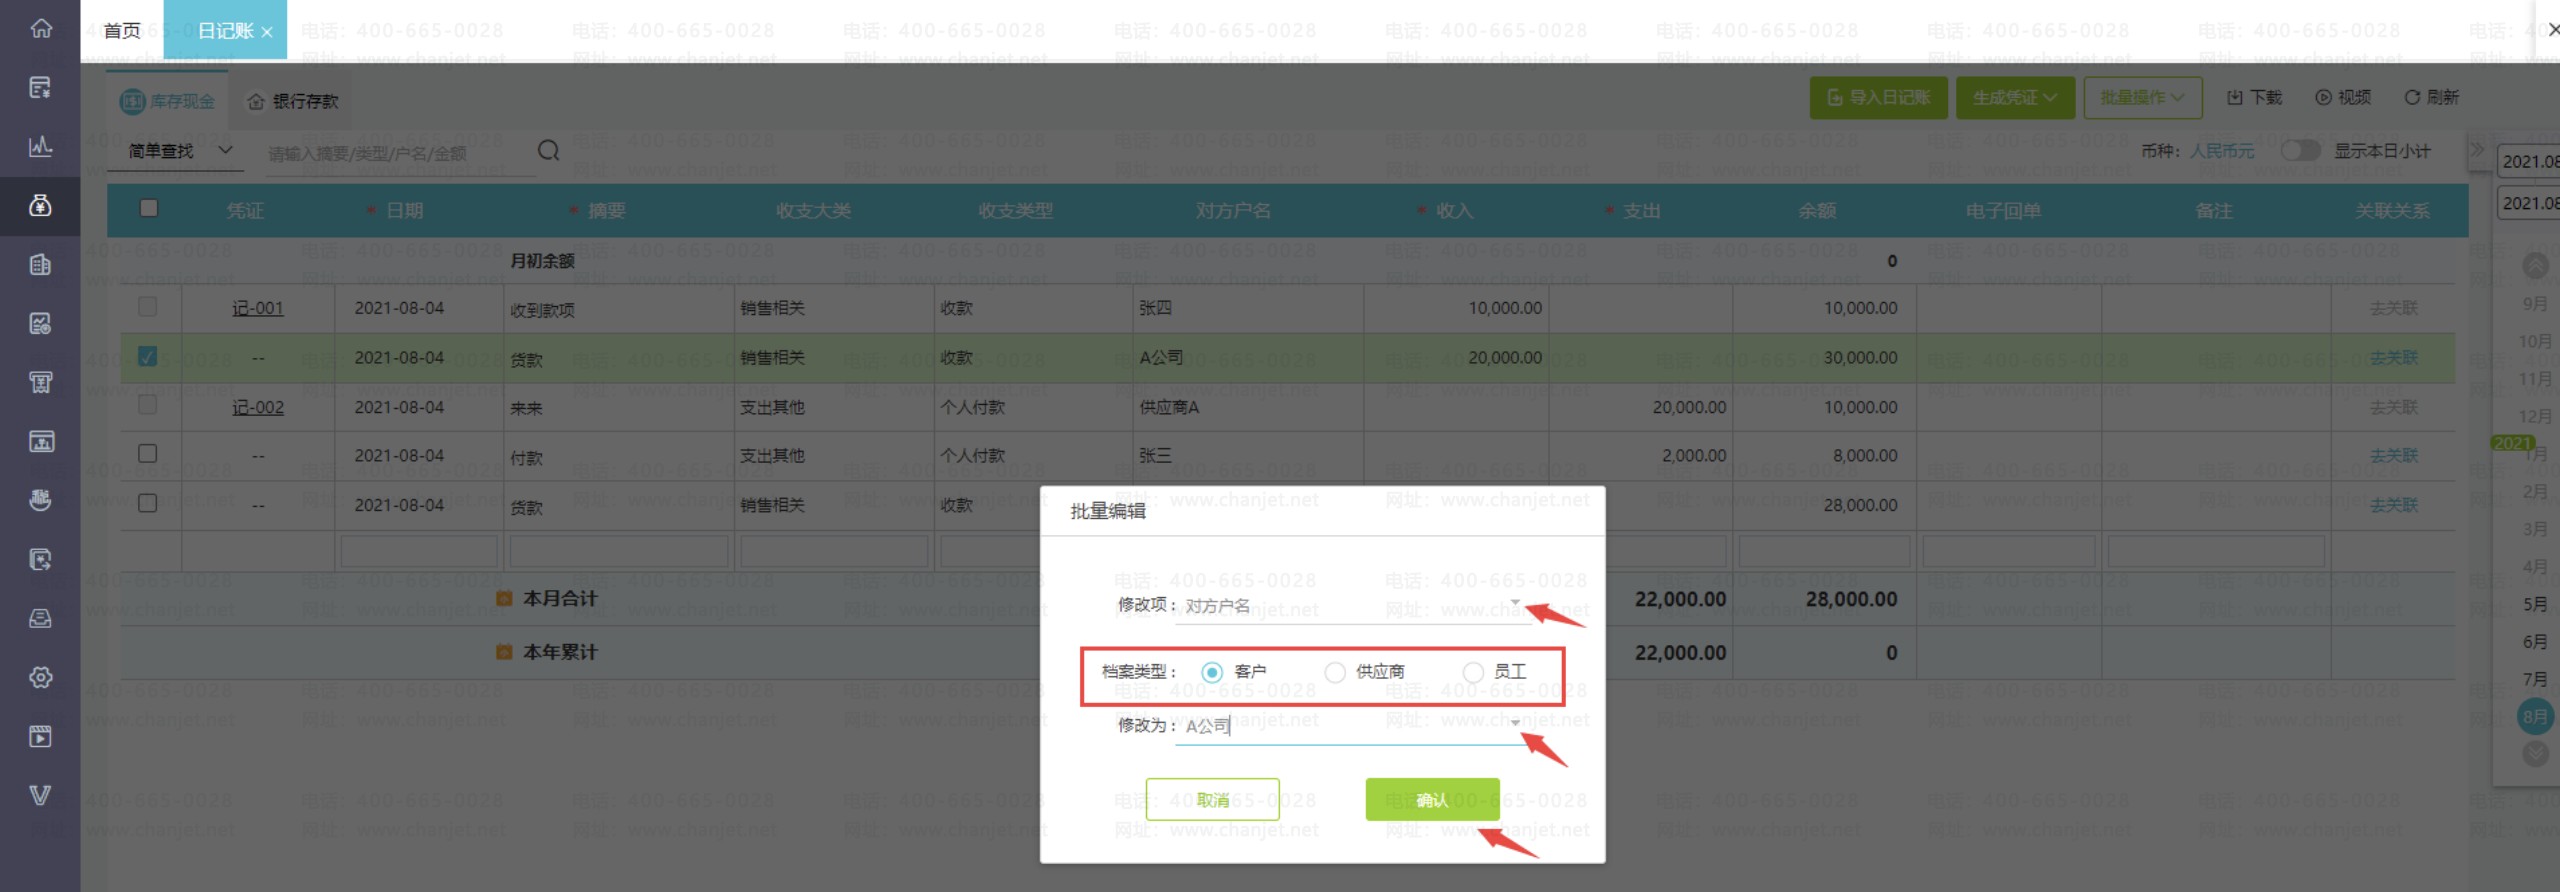
Task: Expand the 生成凭证 dropdown button
Action: [2015, 98]
